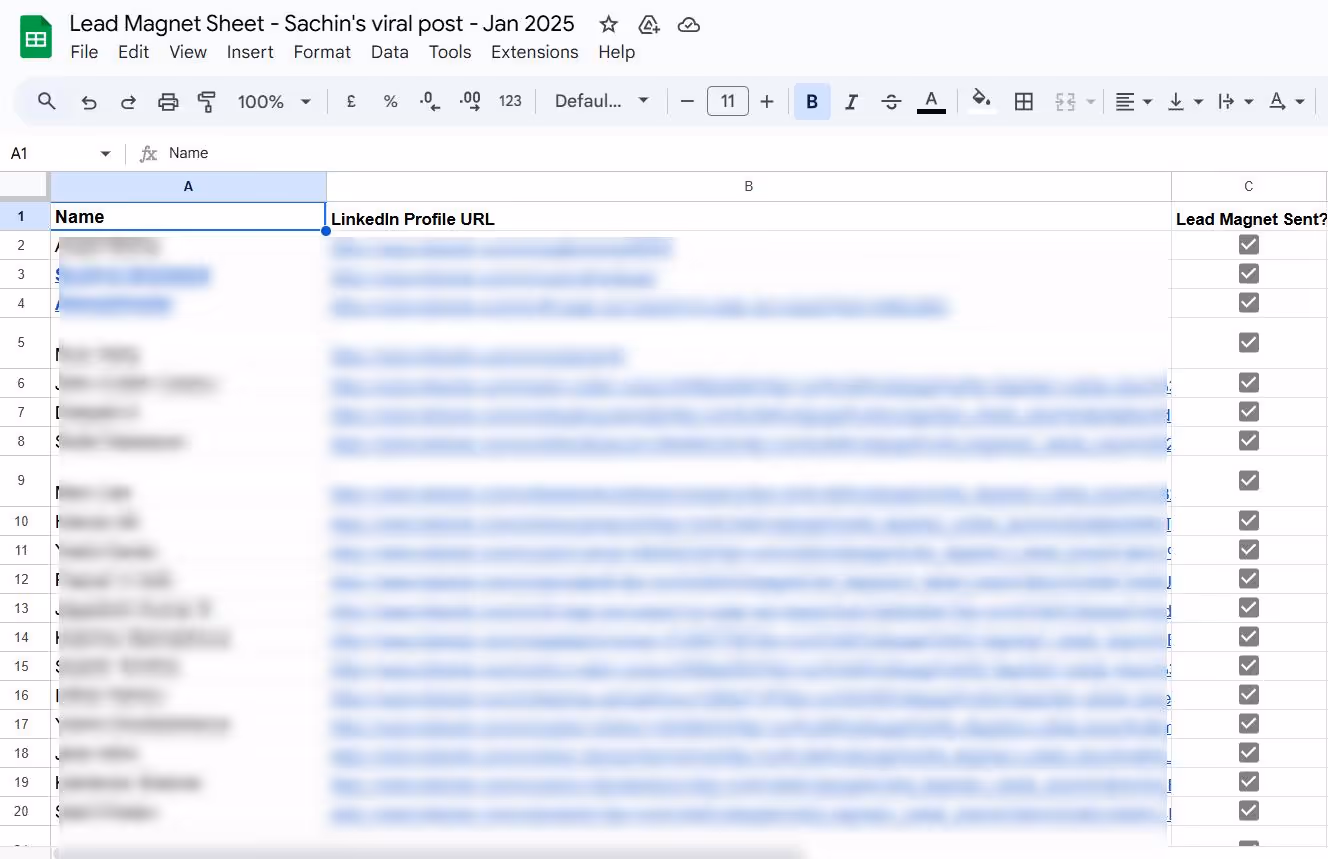This screenshot has height=859, width=1328.
Task: Apply currency format with the £ icon
Action: click(350, 101)
